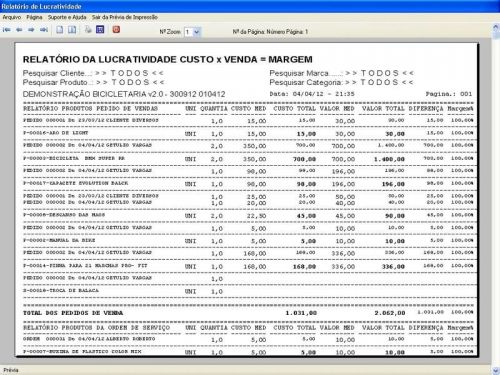
Task: Go to the first page
Action: tap(6, 30)
